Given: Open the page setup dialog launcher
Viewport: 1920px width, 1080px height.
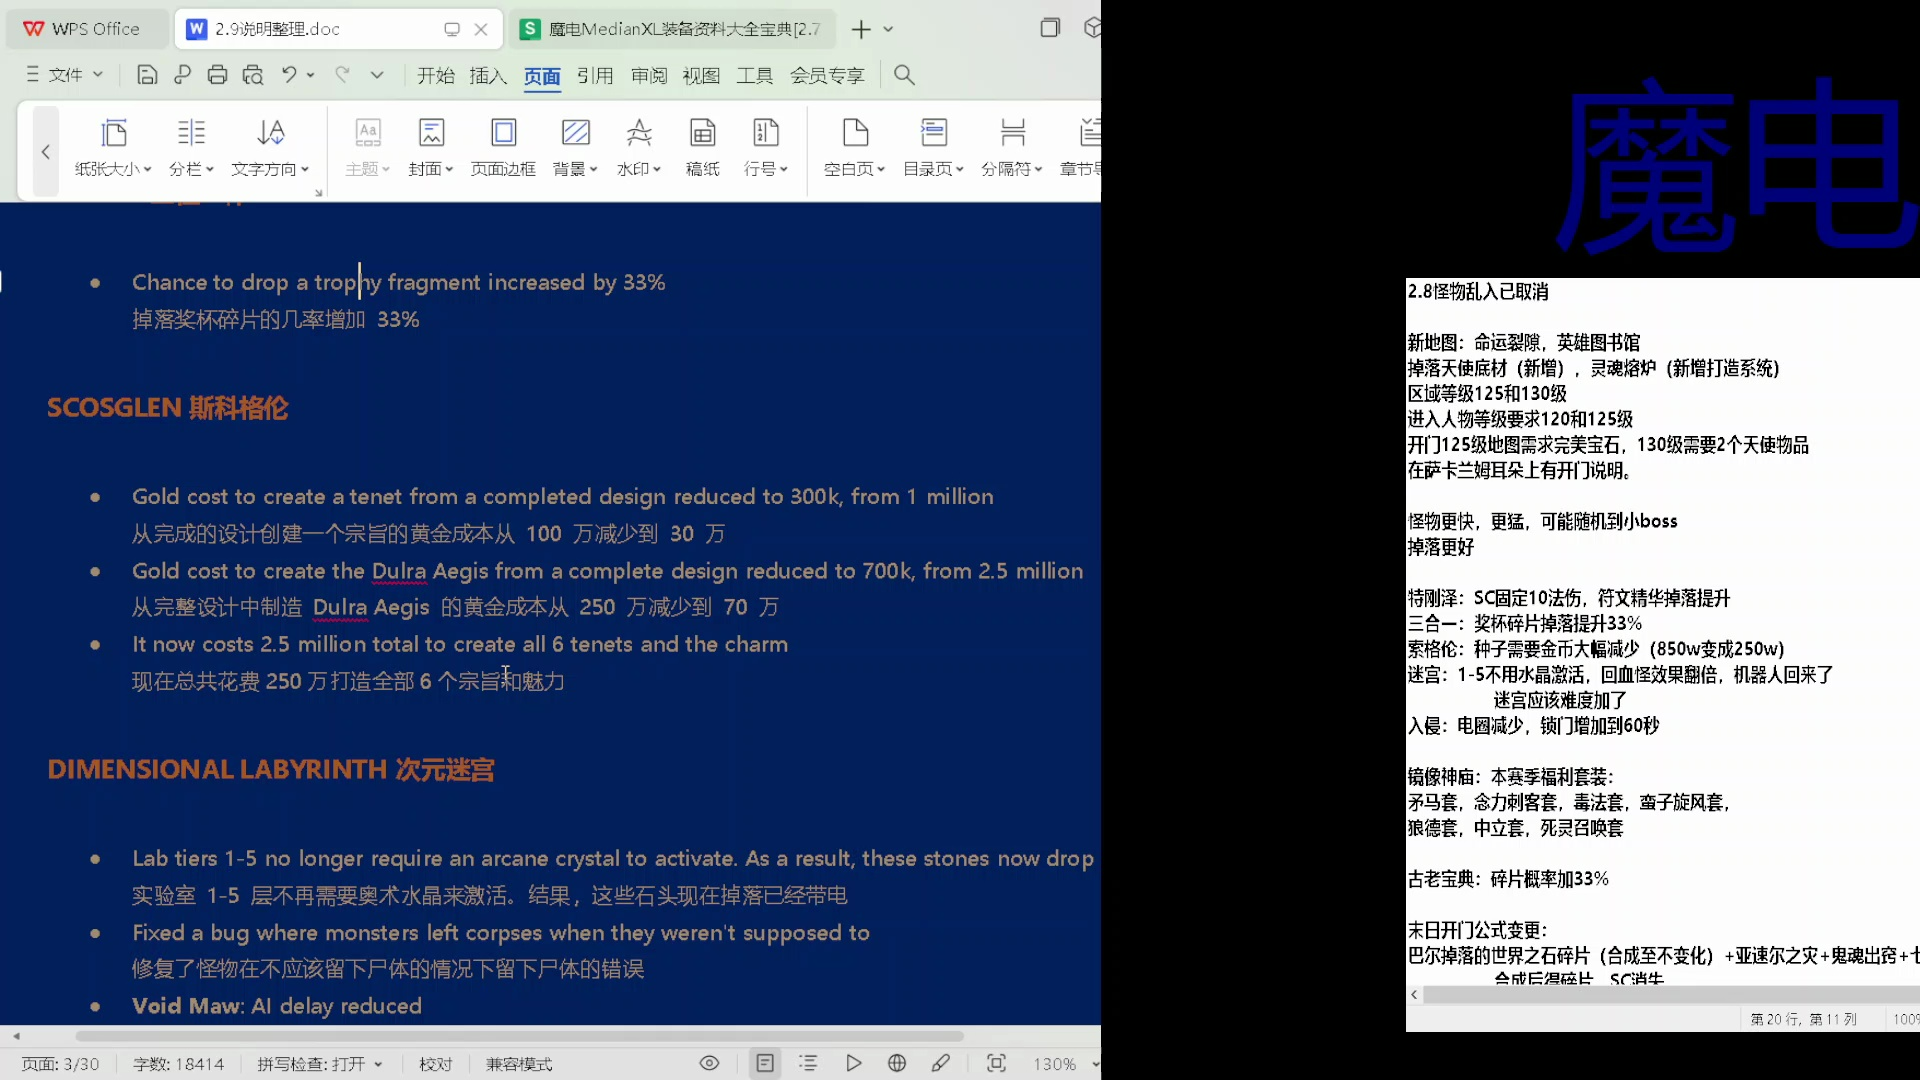Looking at the screenshot, I should tap(319, 193).
